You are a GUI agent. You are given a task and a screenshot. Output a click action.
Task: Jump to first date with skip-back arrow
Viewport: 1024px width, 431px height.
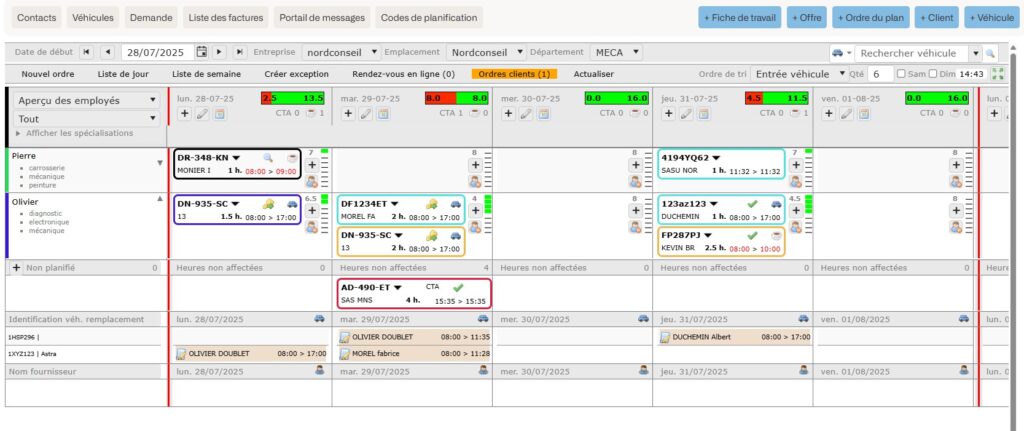pos(86,52)
